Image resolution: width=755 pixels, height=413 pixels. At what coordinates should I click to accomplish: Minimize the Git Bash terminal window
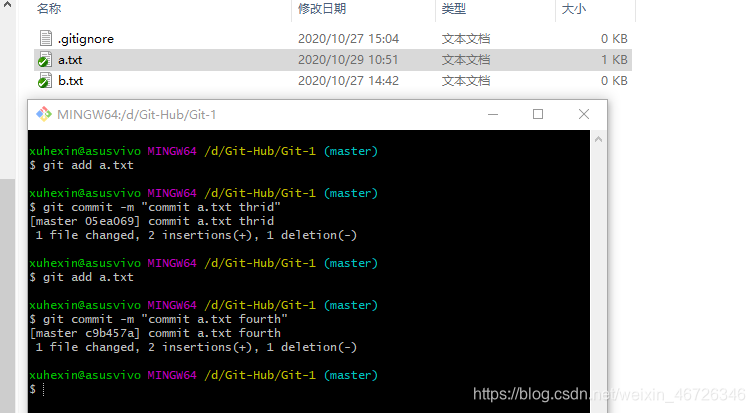coord(493,115)
